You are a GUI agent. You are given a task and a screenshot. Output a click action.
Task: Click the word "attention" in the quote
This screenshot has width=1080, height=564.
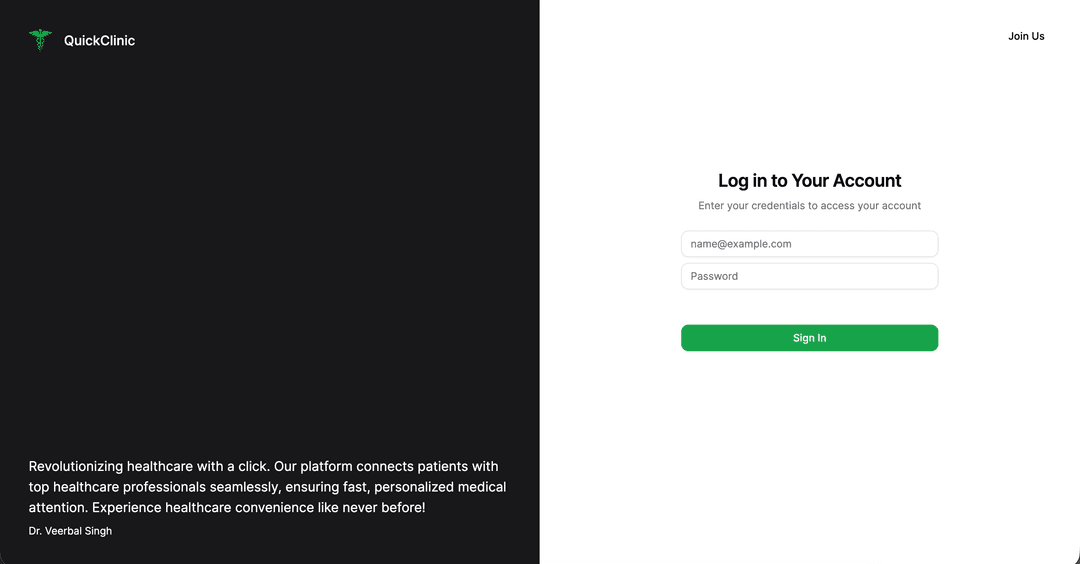(56, 508)
